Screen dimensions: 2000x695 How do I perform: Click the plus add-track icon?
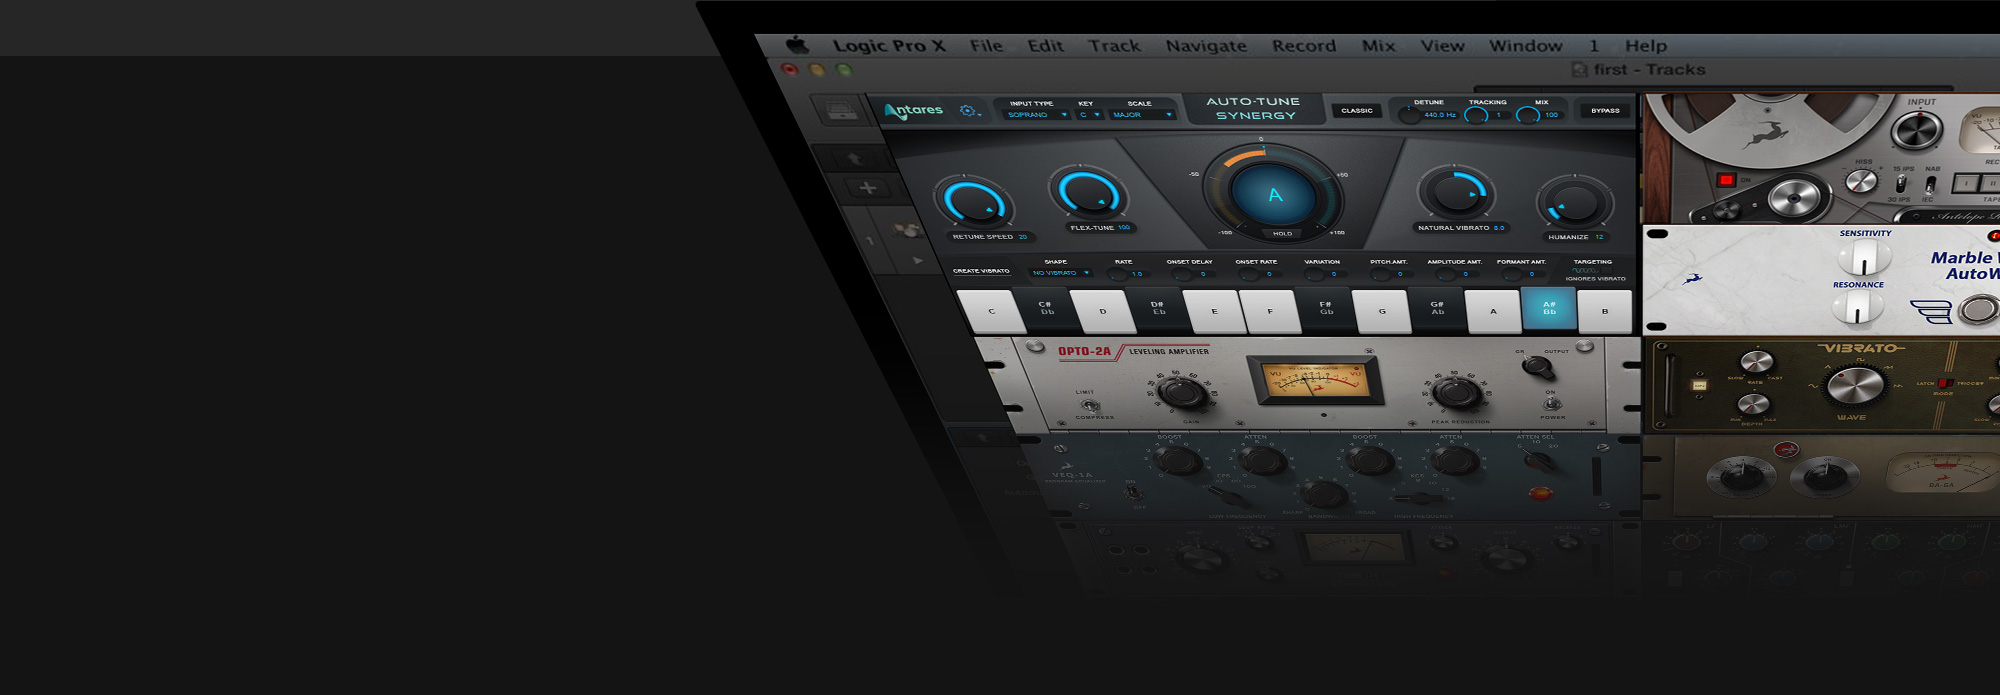click(867, 188)
